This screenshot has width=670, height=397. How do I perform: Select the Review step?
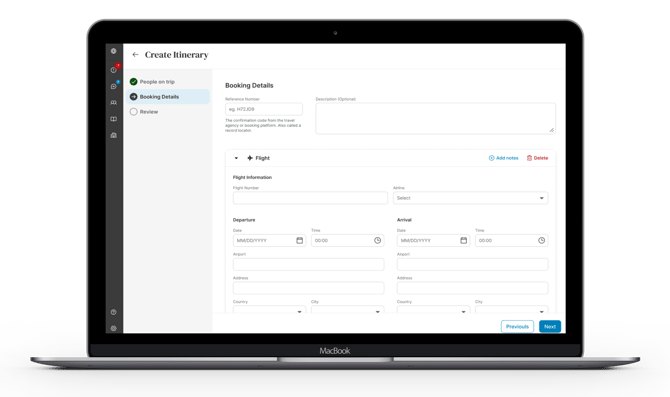click(x=168, y=112)
